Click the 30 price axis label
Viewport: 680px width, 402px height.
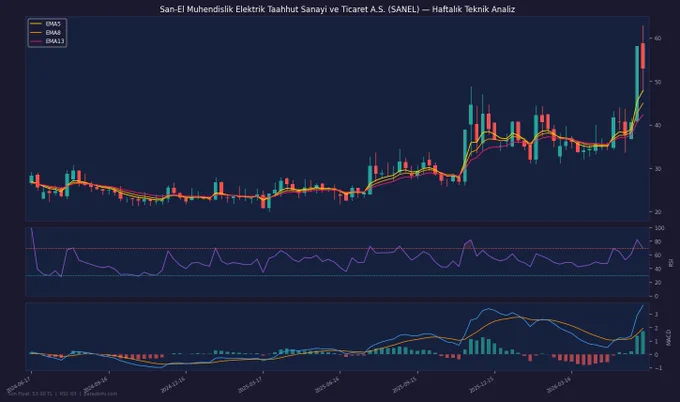pyautogui.click(x=658, y=169)
